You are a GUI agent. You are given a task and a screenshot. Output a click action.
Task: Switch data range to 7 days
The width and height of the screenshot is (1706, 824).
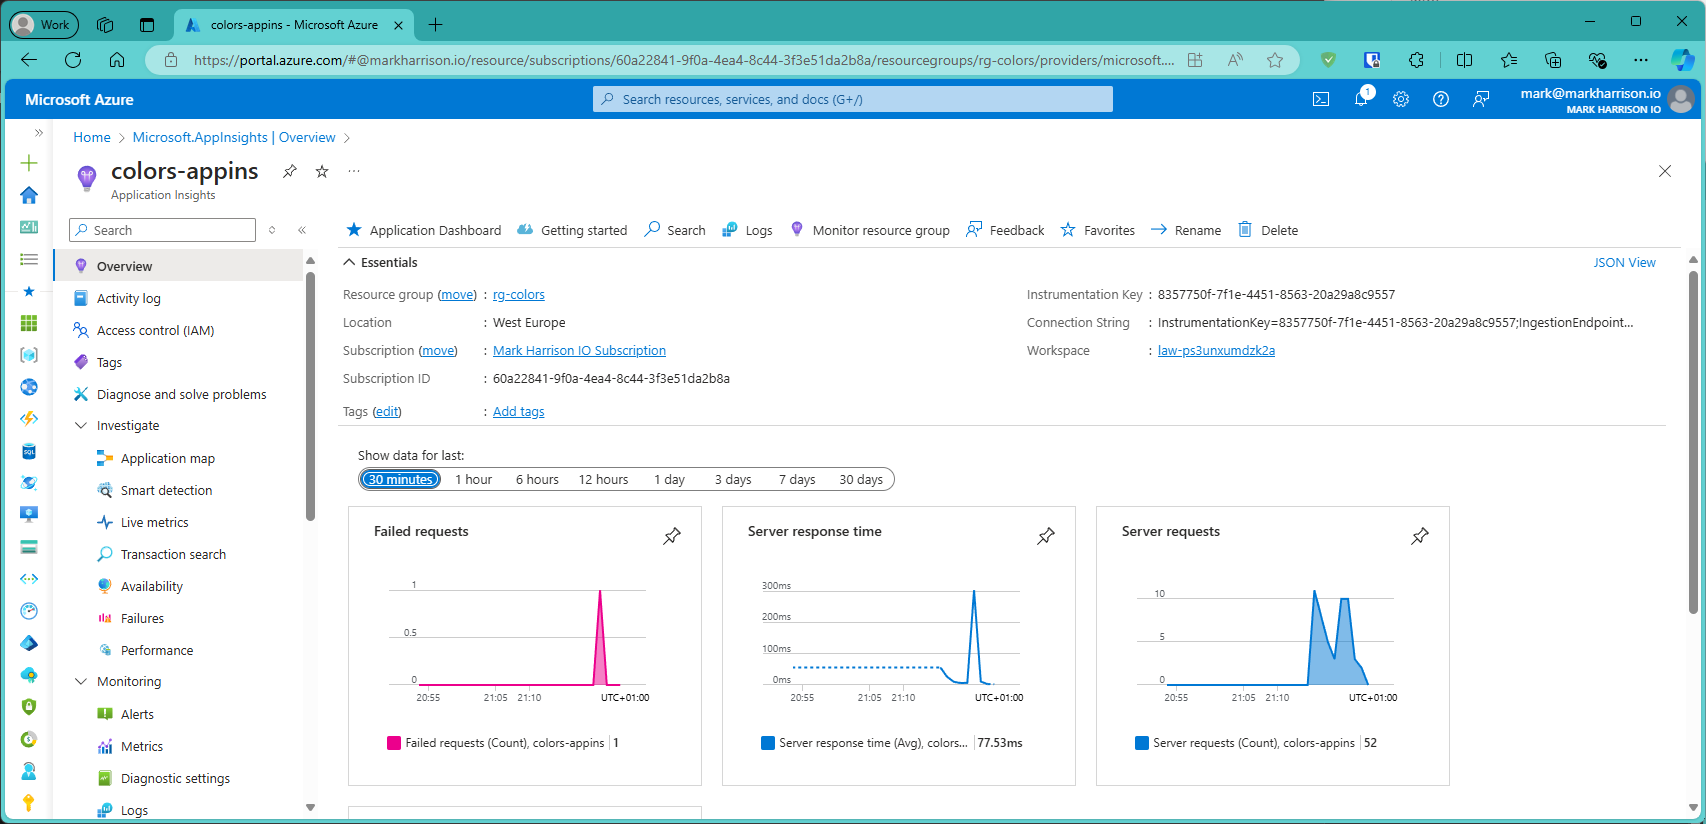point(797,480)
